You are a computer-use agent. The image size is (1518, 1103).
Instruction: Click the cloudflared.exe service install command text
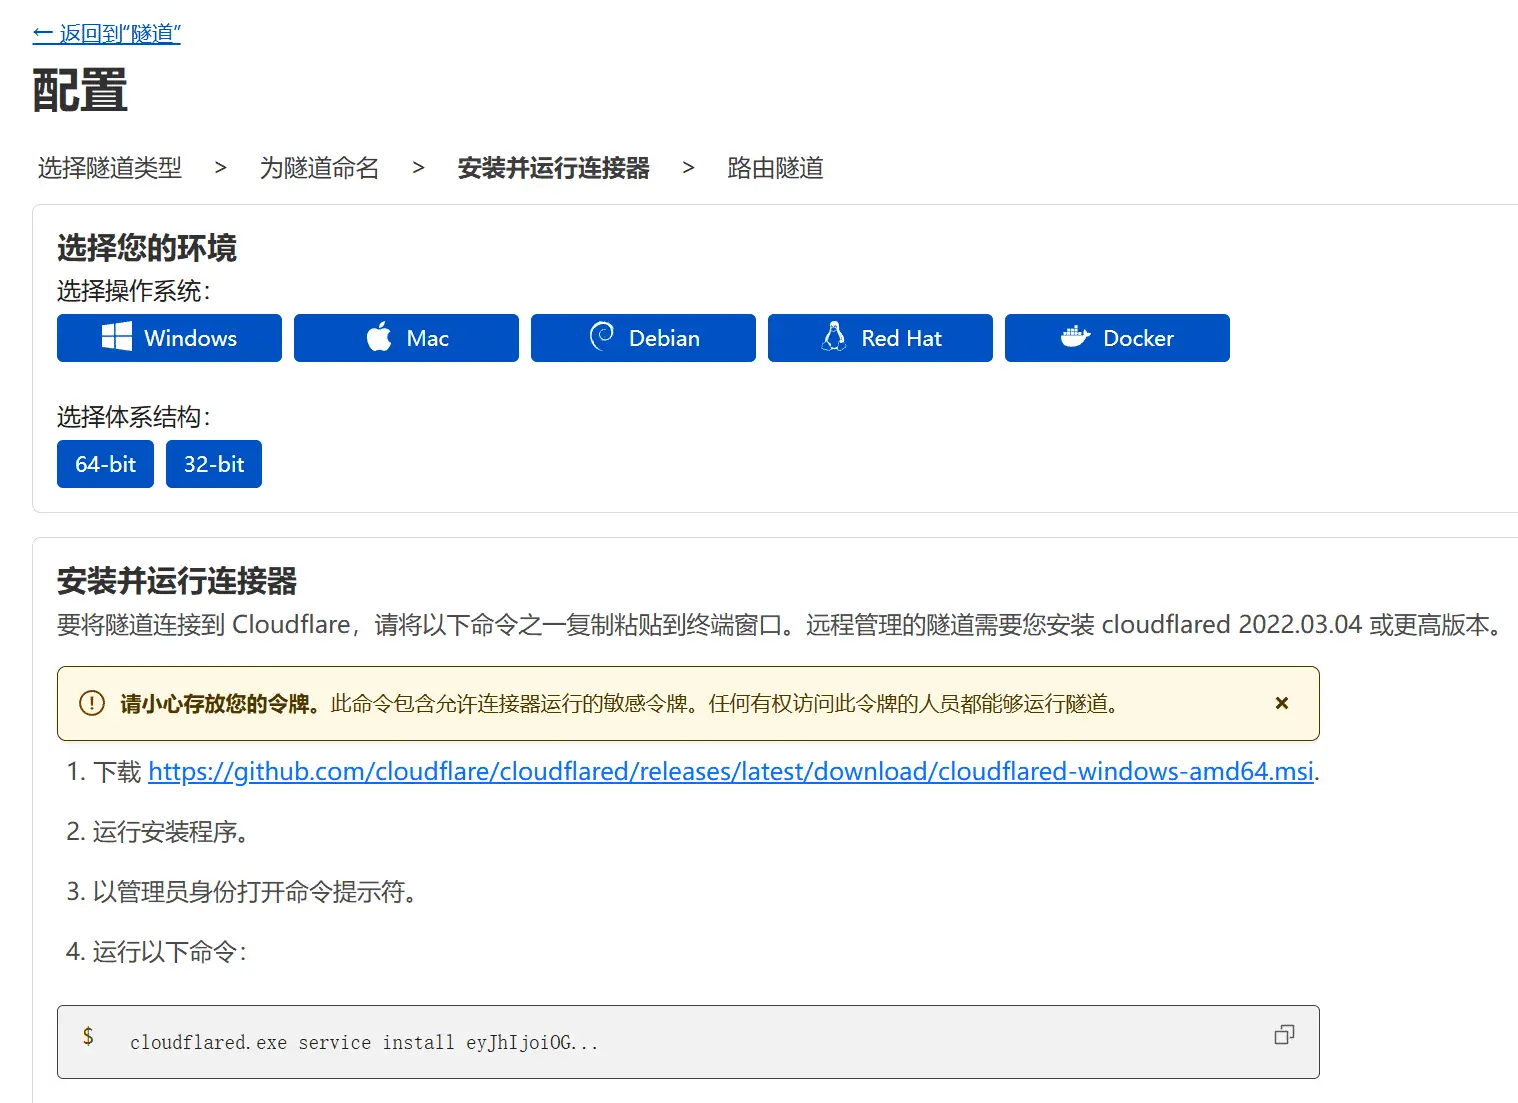pos(364,1042)
